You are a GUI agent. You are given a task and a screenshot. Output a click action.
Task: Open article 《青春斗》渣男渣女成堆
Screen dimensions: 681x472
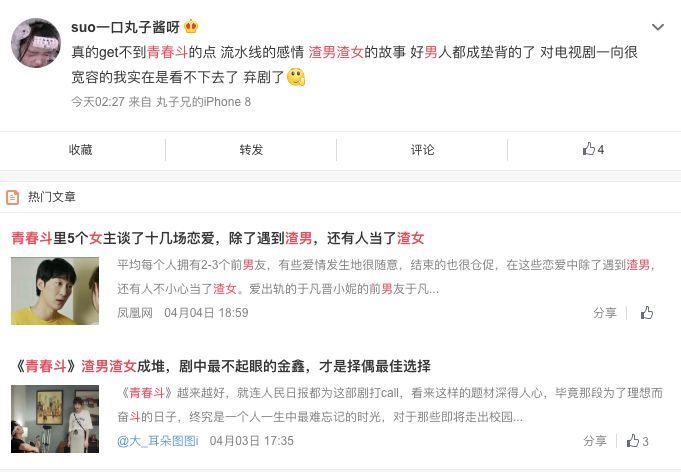222,366
